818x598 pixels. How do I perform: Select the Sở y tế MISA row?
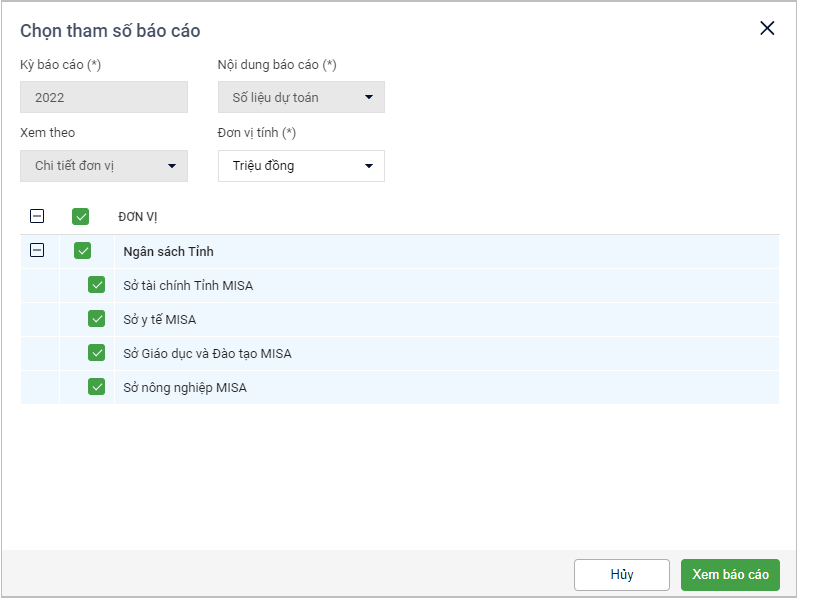[160, 320]
